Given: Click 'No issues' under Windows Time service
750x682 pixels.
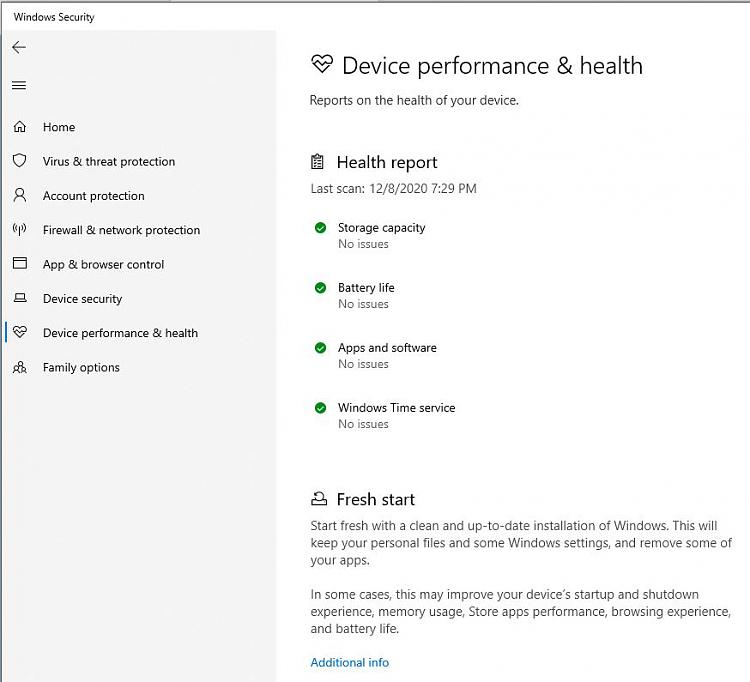Looking at the screenshot, I should tap(364, 424).
